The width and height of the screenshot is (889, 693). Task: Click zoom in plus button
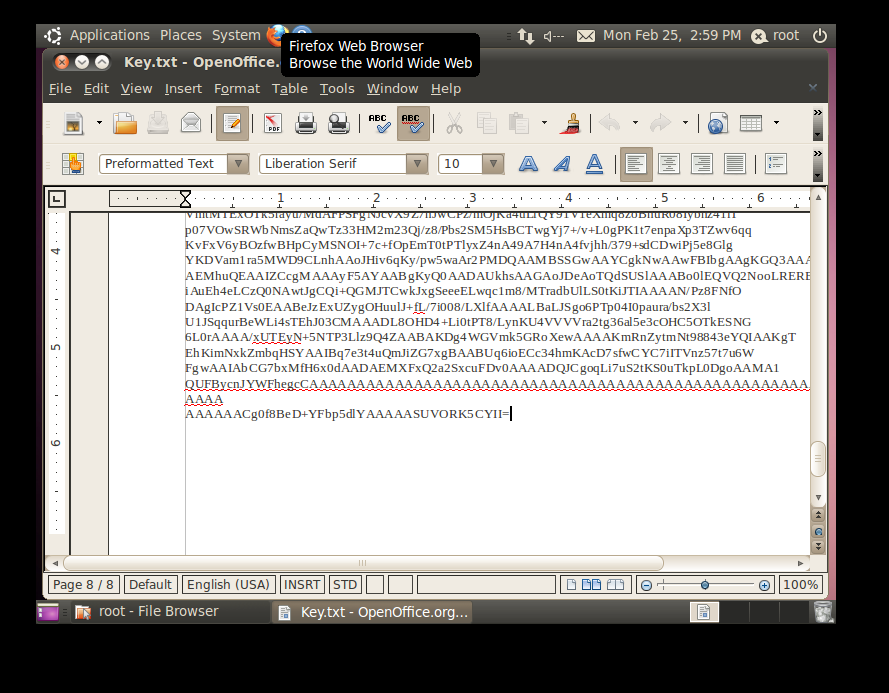(x=764, y=585)
